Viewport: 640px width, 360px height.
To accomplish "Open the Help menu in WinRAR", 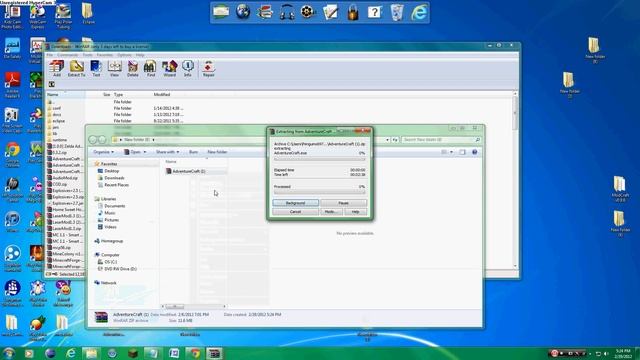I will [x=140, y=55].
